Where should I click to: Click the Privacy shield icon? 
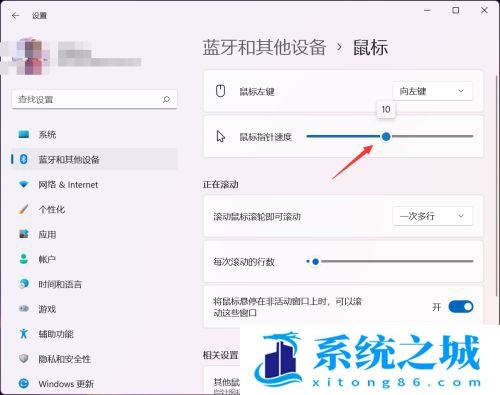[24, 358]
